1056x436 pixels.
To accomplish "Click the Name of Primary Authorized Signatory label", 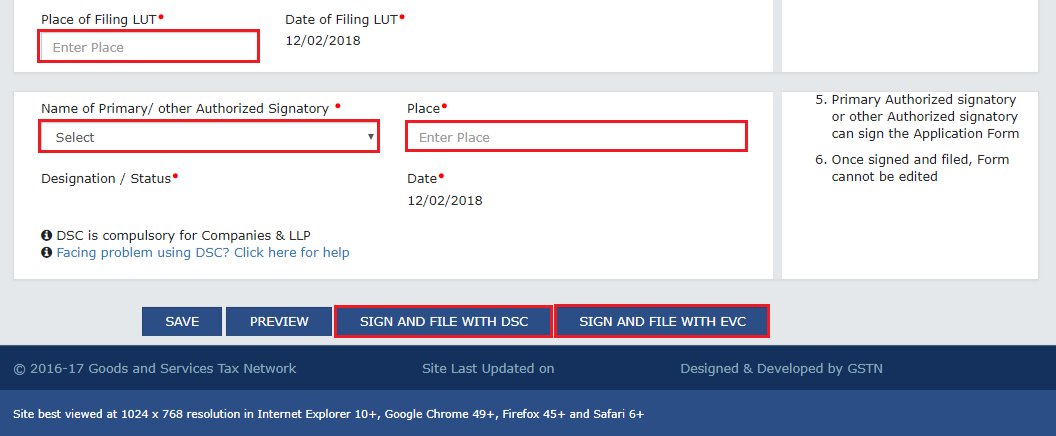I will pyautogui.click(x=185, y=108).
